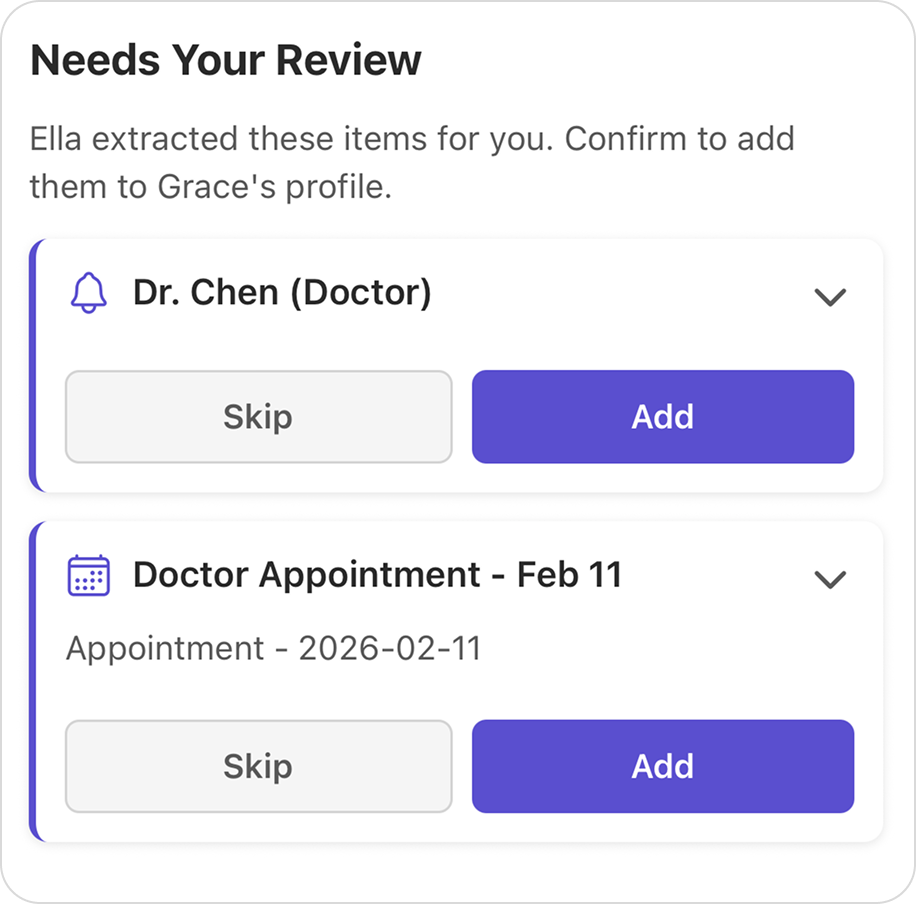Click the Ella extraction description text
This screenshot has height=904, width=916.
[412, 162]
